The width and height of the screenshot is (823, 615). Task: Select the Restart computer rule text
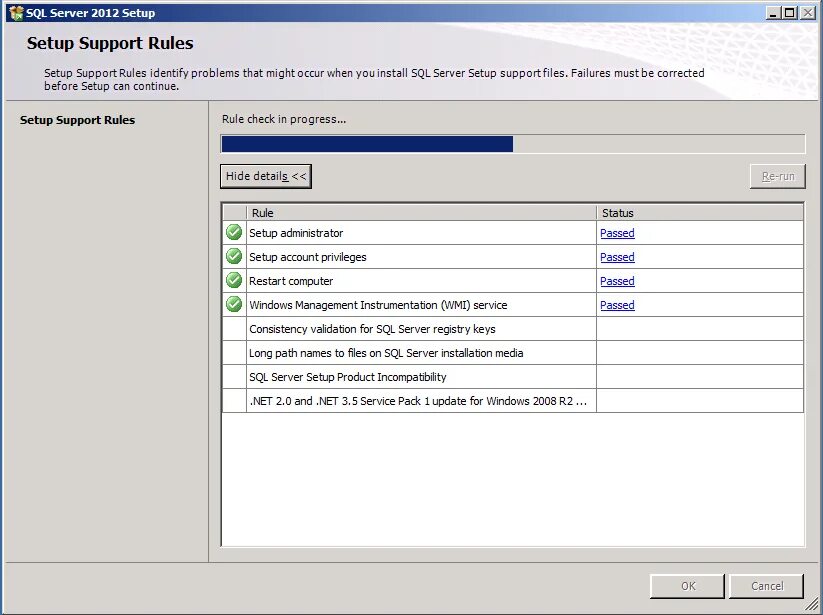click(x=291, y=281)
